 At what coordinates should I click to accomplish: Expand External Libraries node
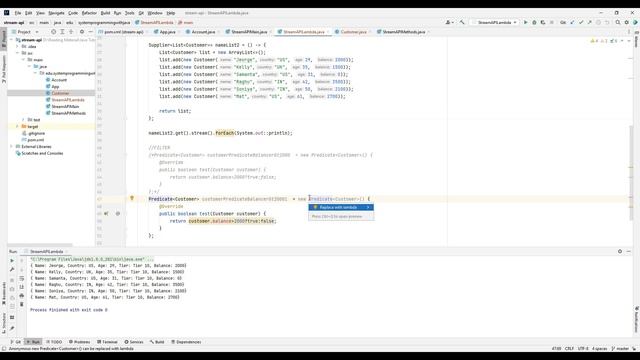[x=12, y=146]
